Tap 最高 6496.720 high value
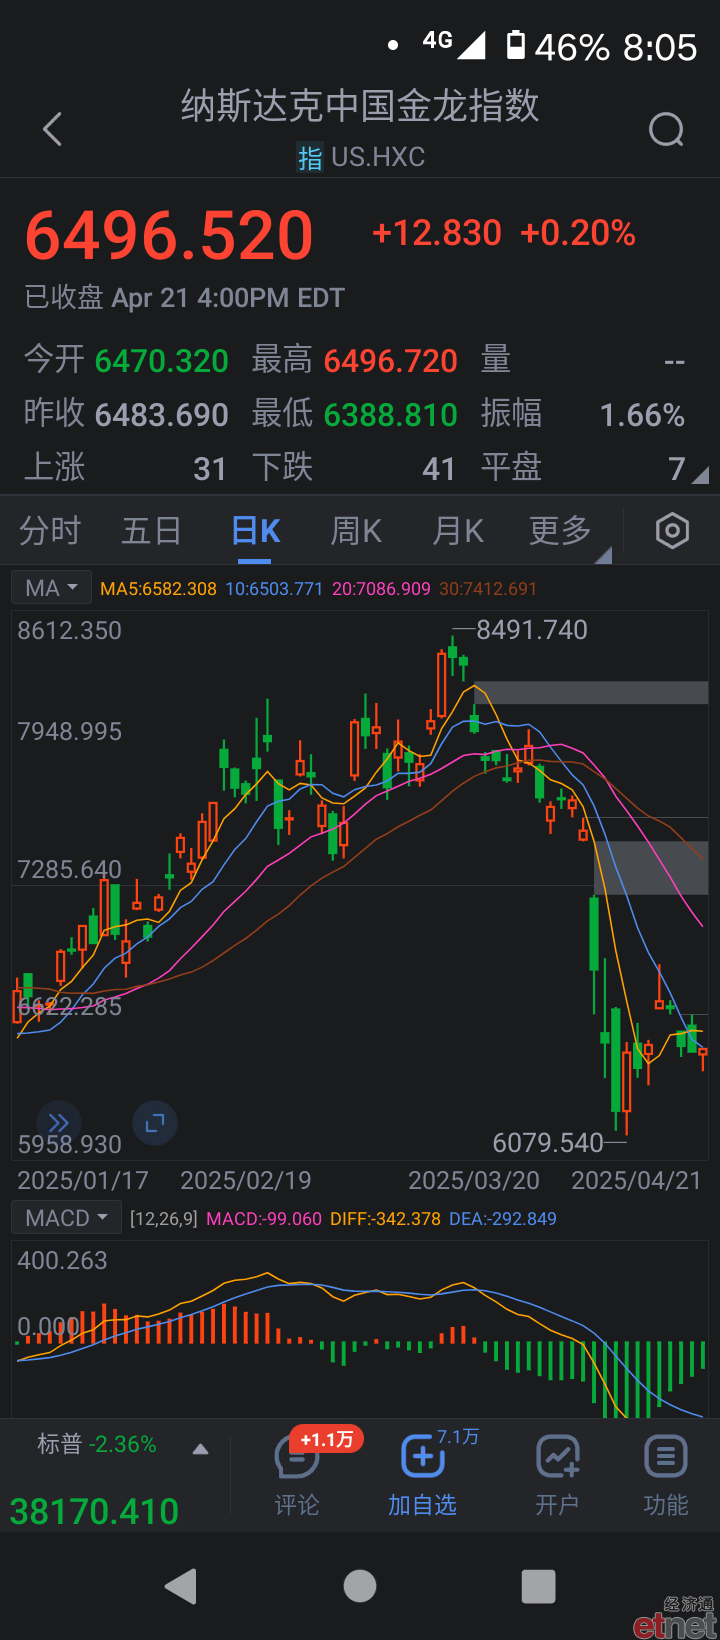The height and width of the screenshot is (1640, 720). pos(355,360)
